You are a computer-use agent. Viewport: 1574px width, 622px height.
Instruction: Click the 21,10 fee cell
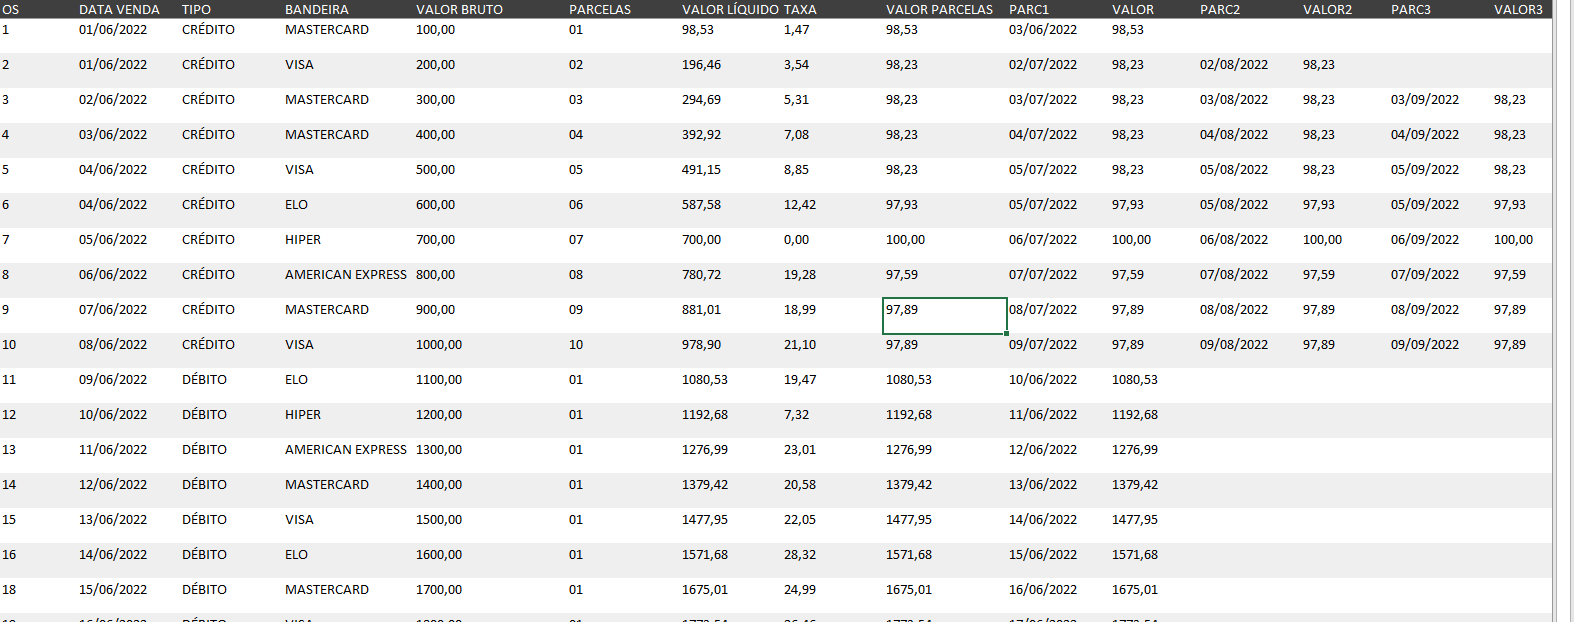coord(800,345)
